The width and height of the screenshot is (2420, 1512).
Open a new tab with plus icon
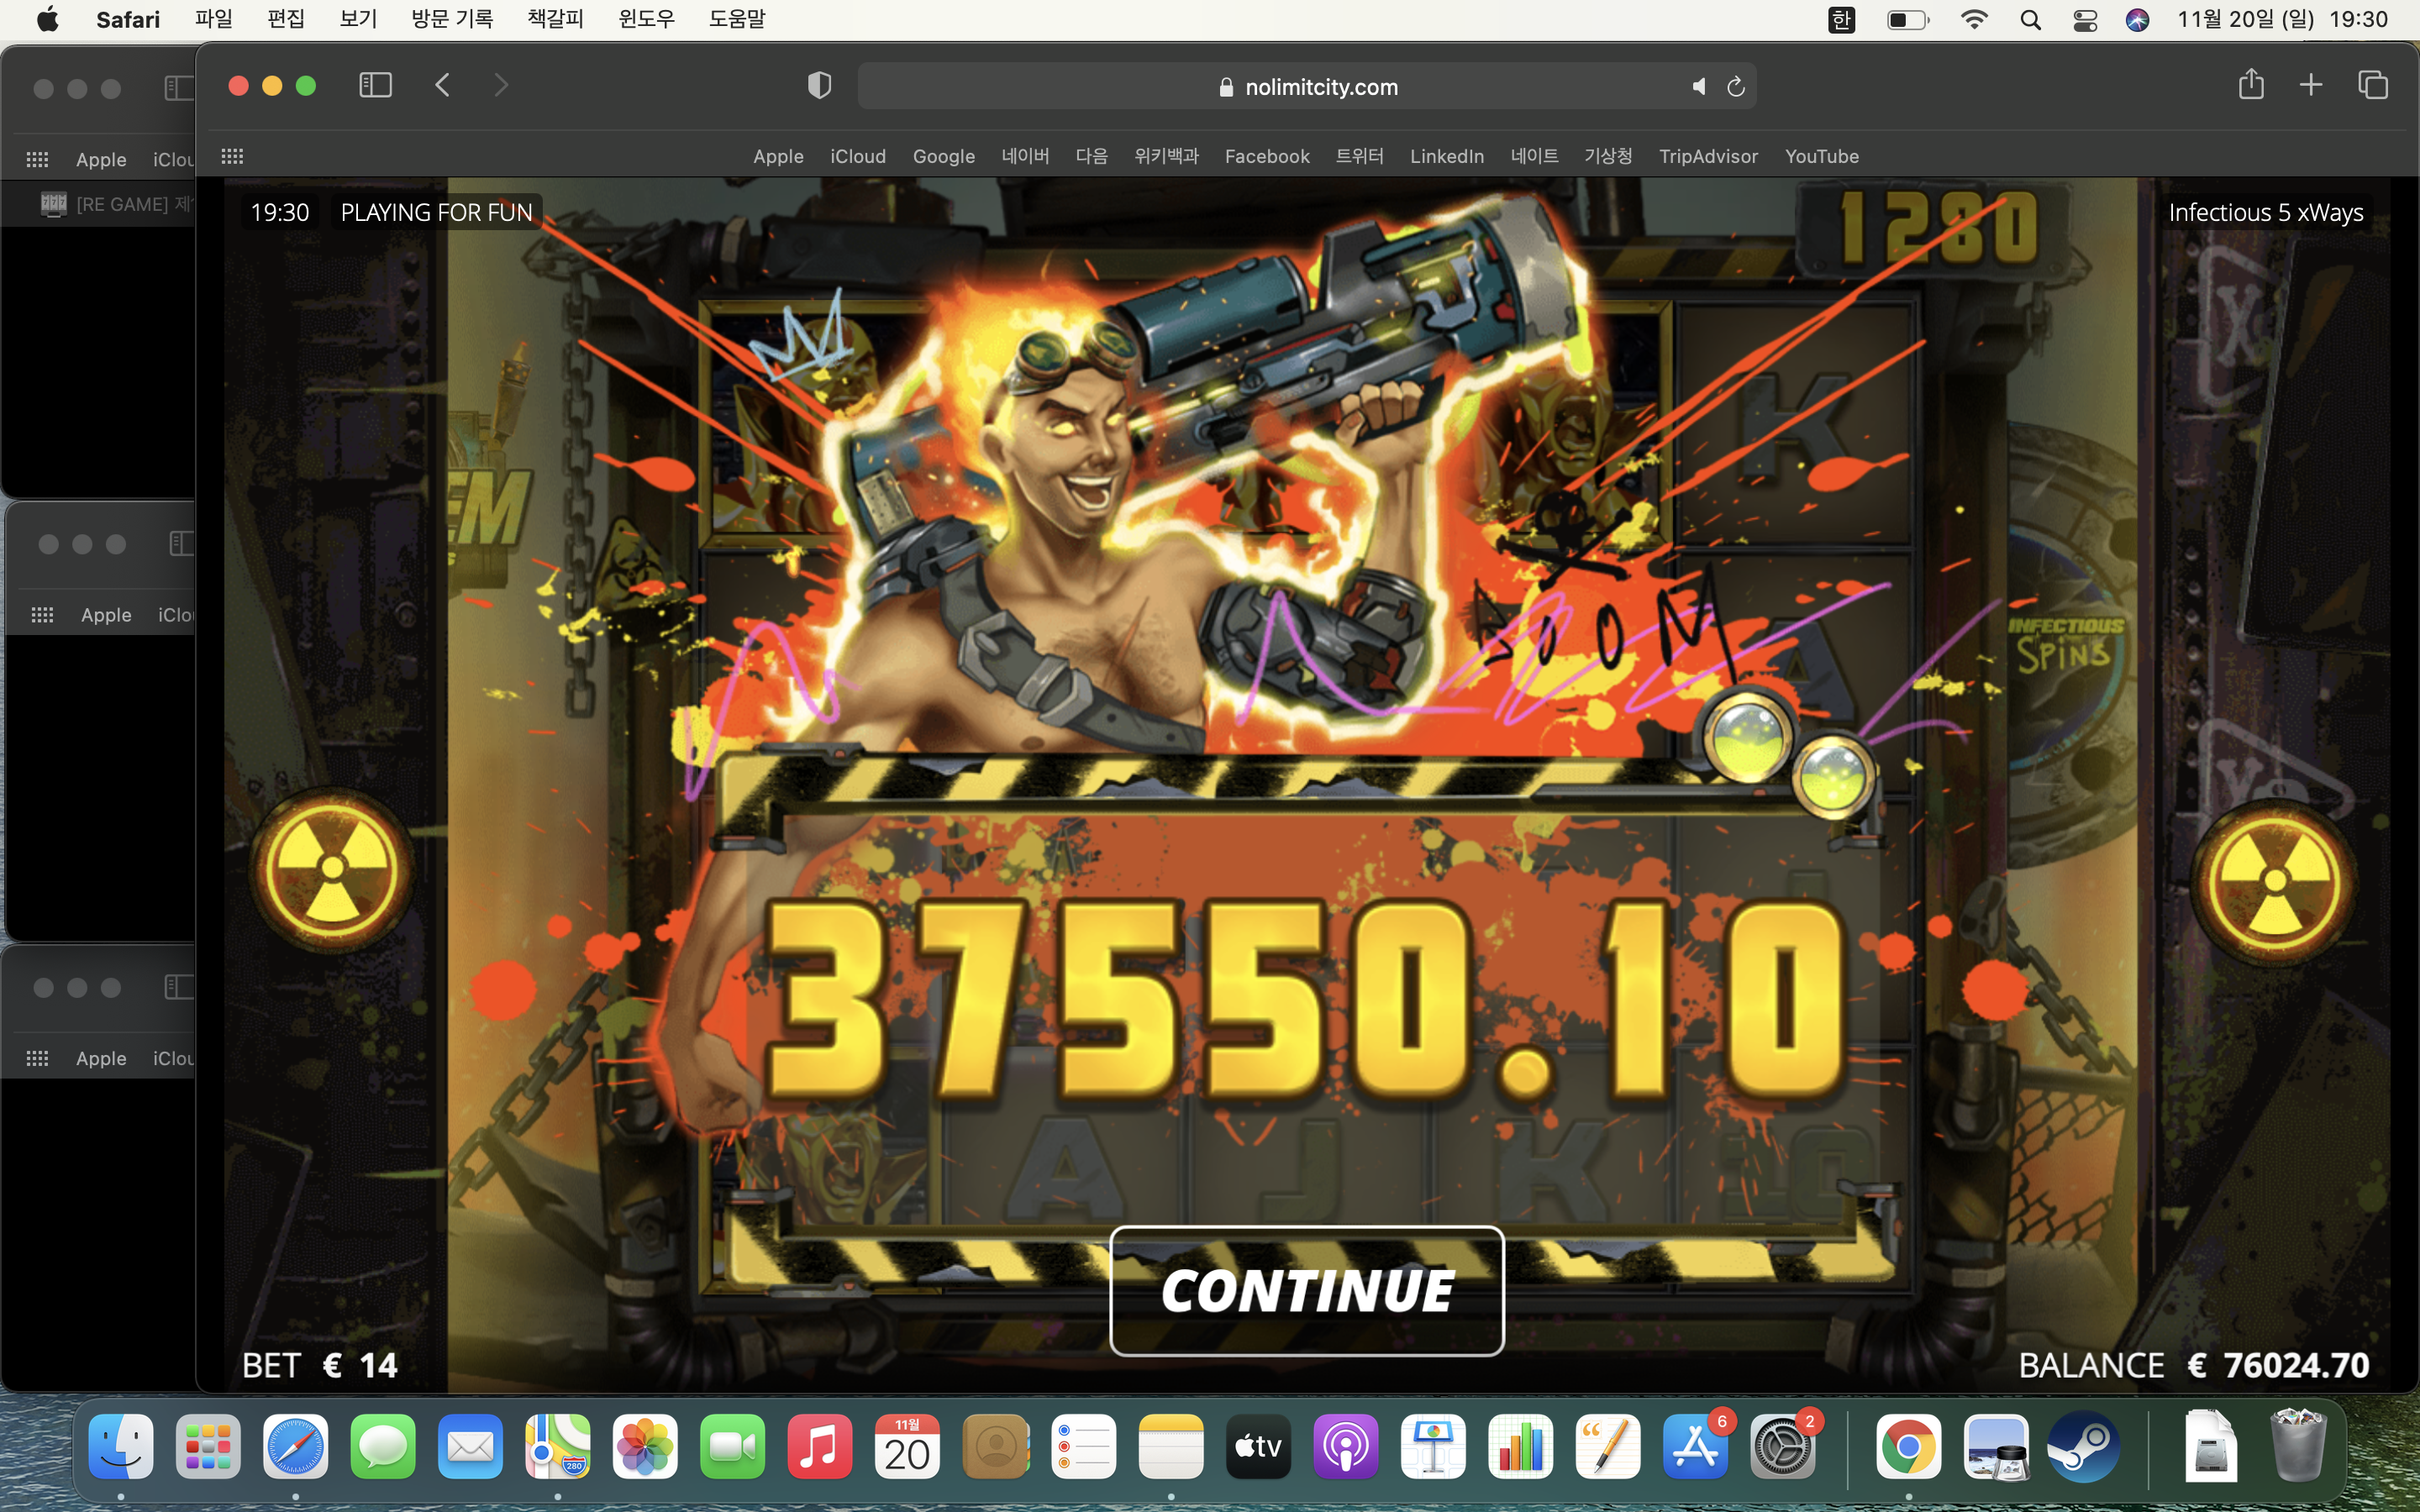coord(2311,85)
